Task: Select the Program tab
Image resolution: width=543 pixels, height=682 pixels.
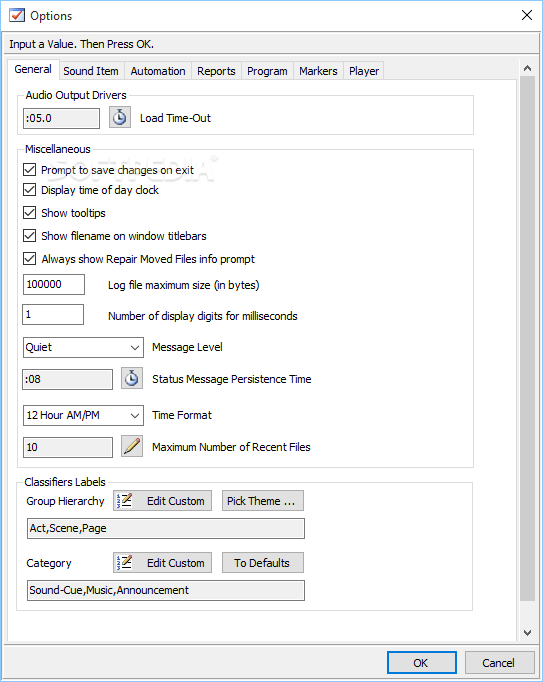Action: pyautogui.click(x=267, y=71)
